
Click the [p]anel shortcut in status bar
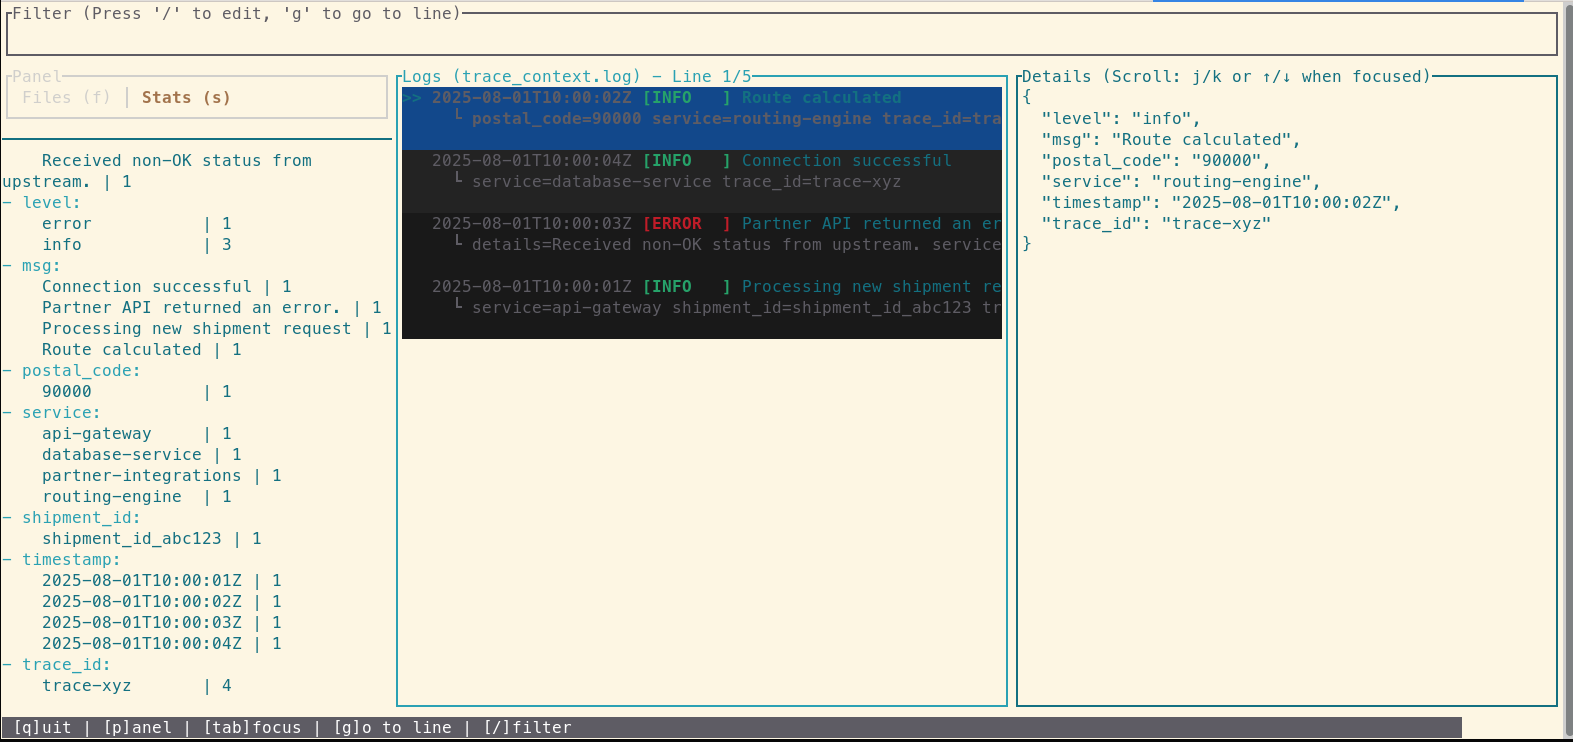[x=137, y=727]
